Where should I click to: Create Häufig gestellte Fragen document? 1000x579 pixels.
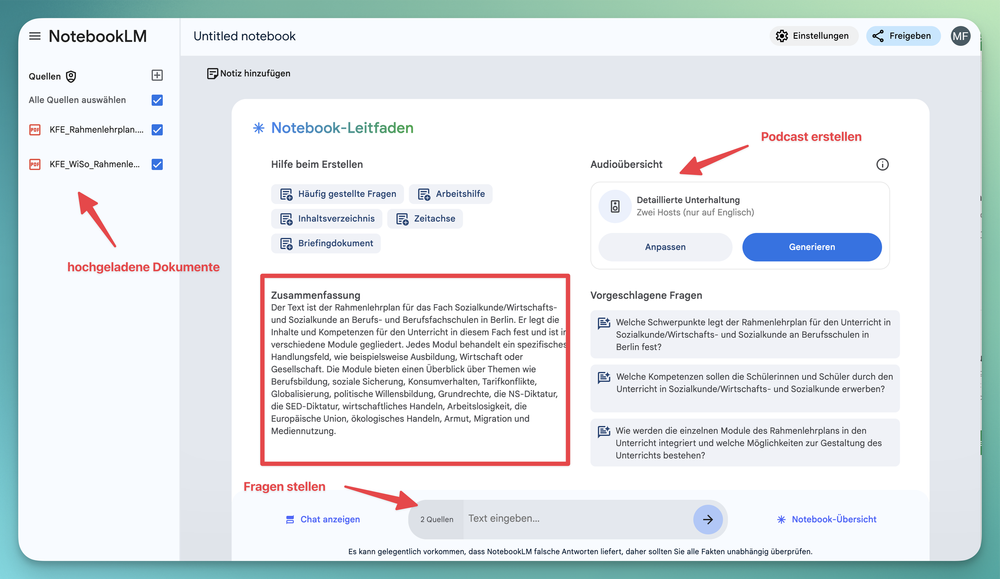[x=338, y=194]
